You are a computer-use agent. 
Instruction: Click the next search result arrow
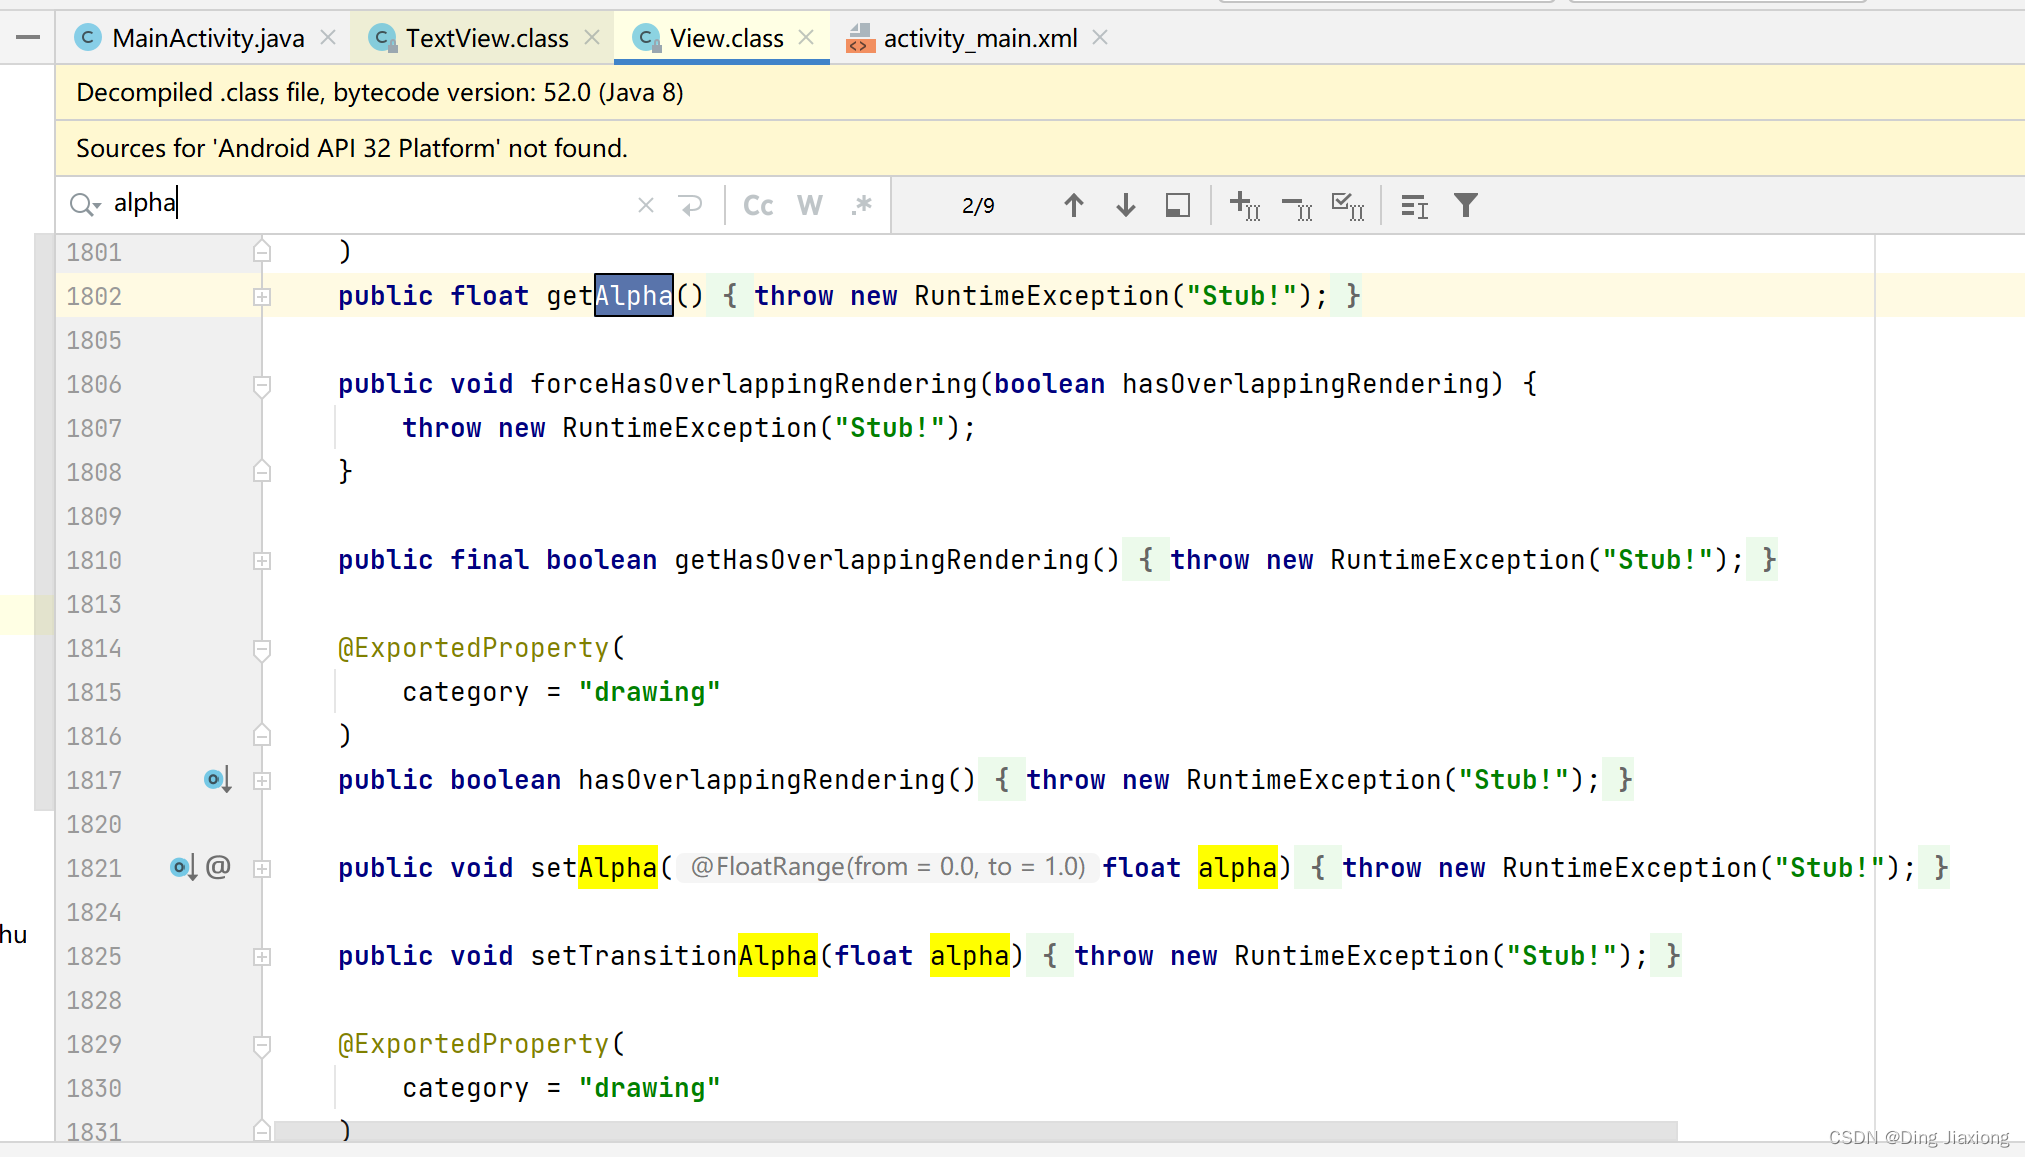(x=1125, y=204)
